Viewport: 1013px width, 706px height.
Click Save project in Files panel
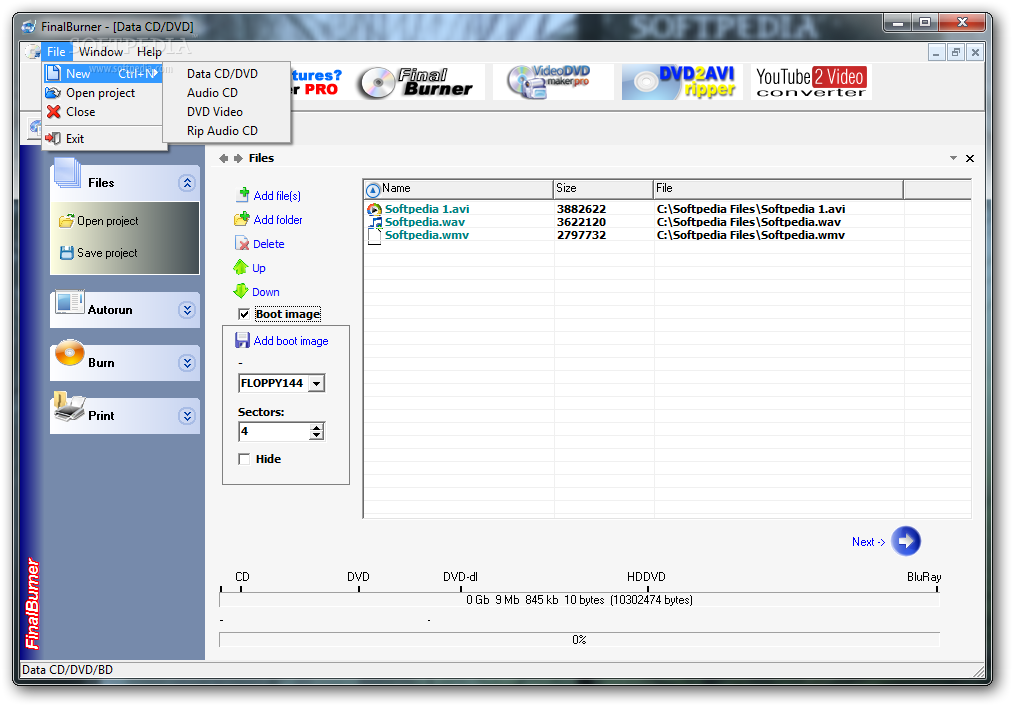click(107, 253)
